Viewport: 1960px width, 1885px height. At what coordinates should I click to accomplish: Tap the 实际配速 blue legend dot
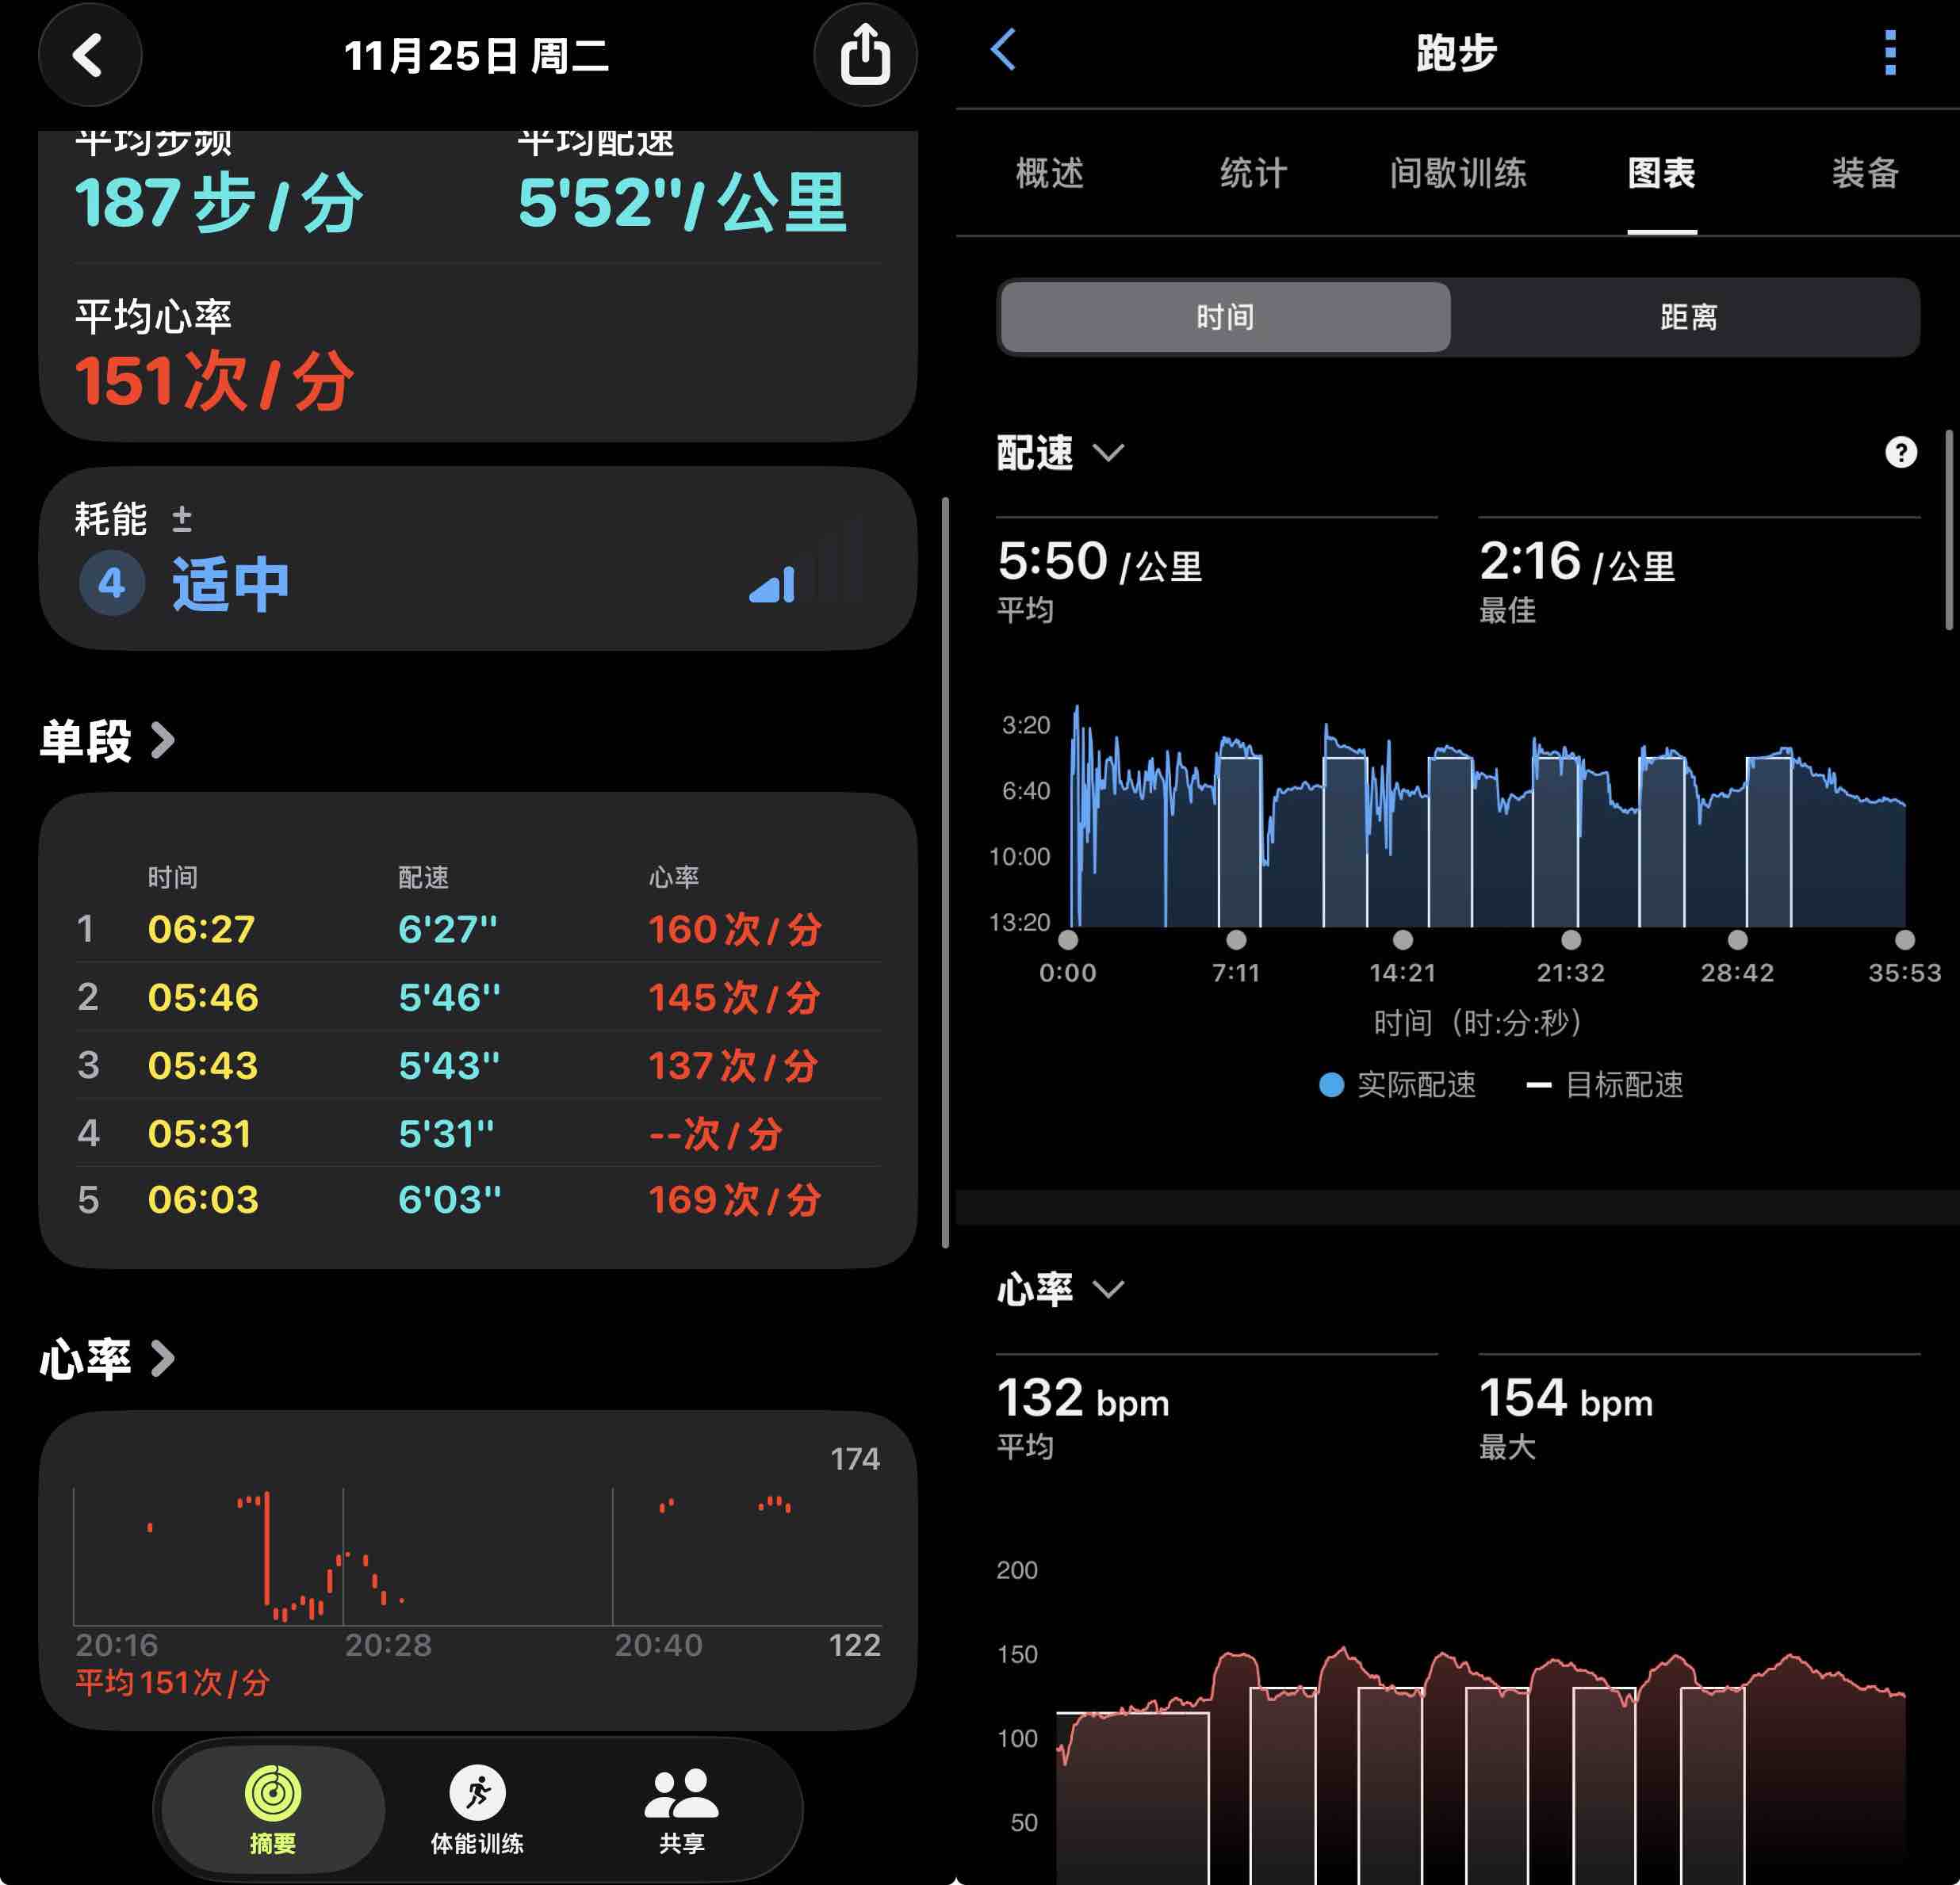[1331, 1085]
